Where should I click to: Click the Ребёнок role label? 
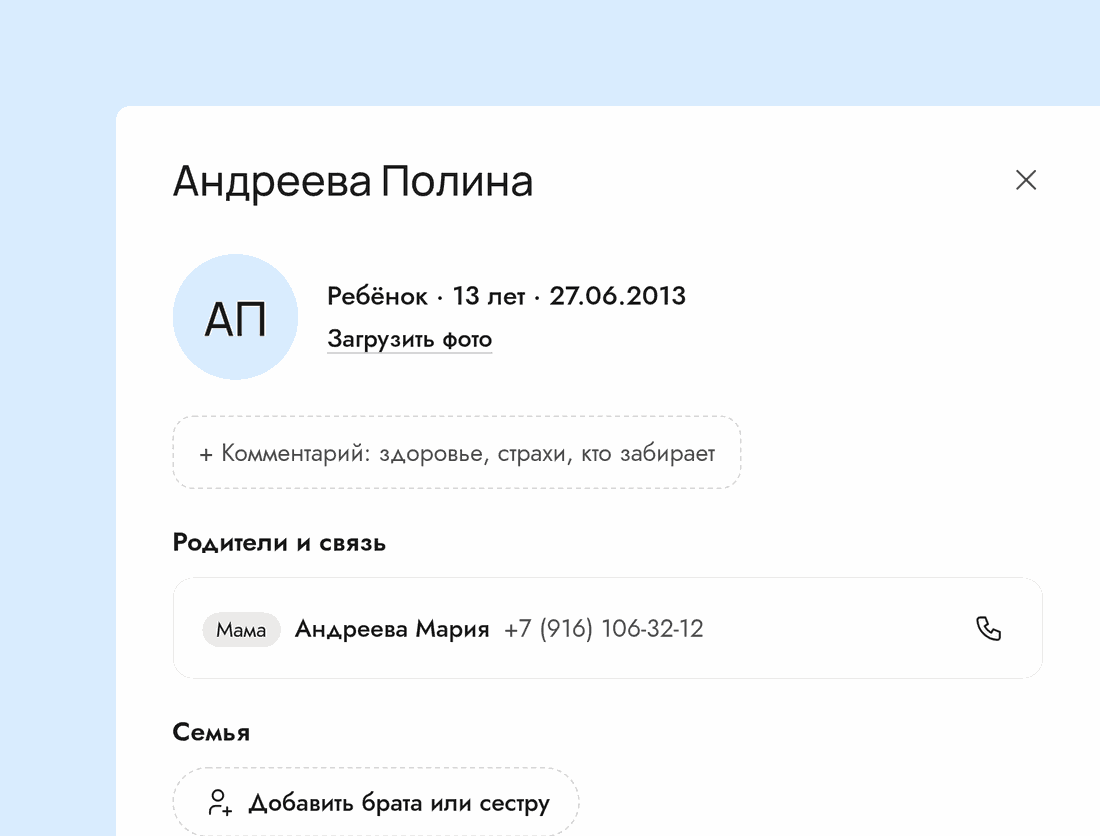377,296
